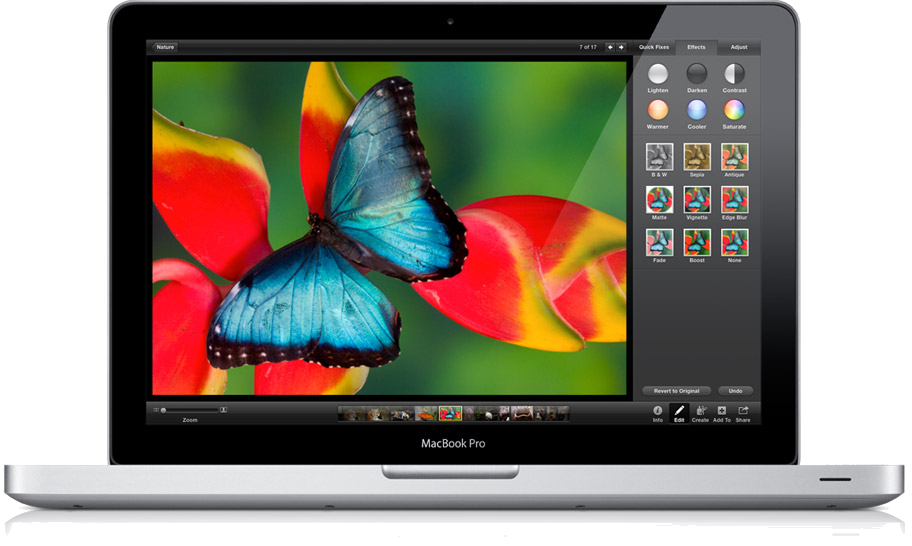
Task: Click the large zoom-in icon
Action: [x=223, y=410]
